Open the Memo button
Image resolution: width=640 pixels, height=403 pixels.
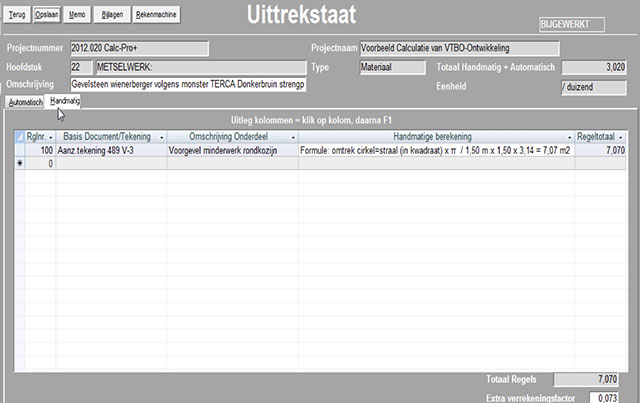(x=78, y=18)
